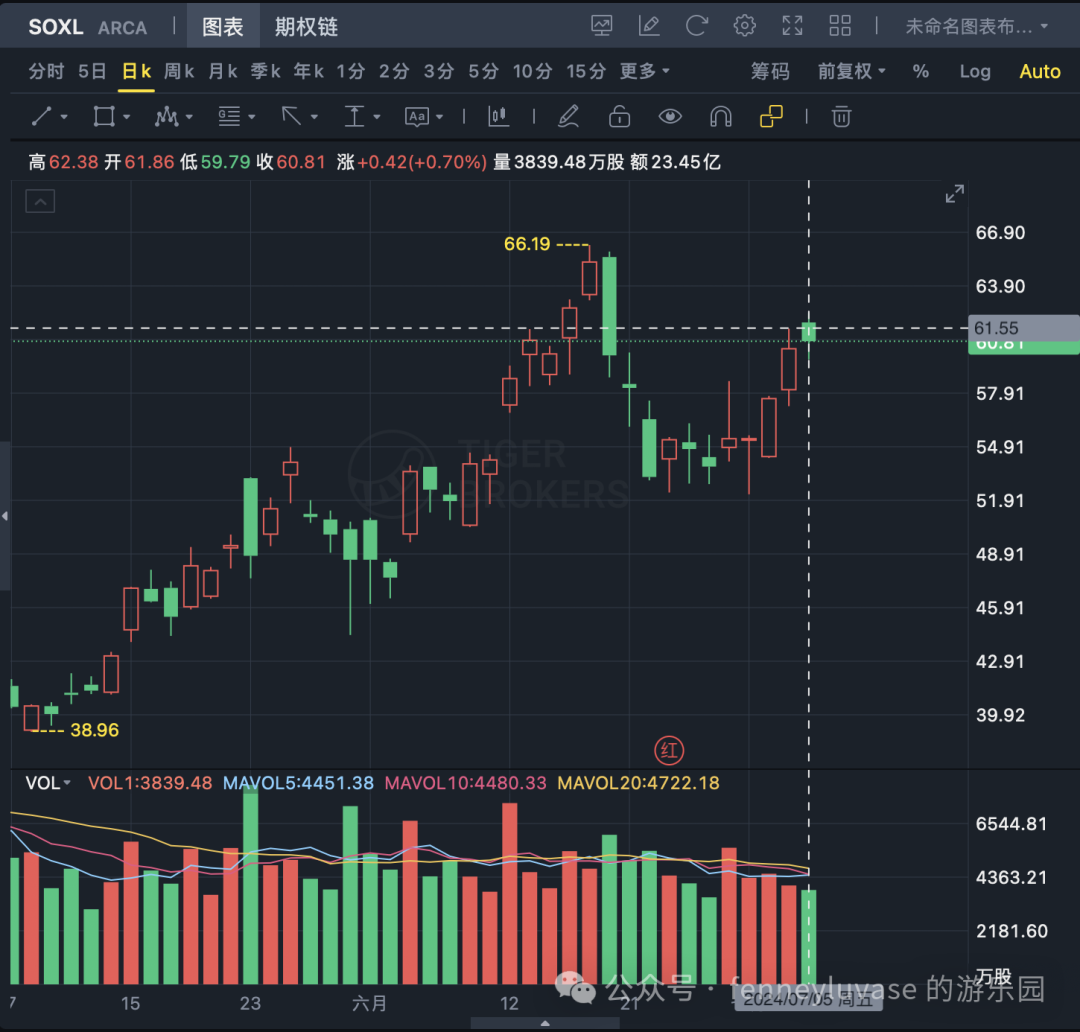
Task: Delete drawings with the trash icon
Action: coord(841,116)
